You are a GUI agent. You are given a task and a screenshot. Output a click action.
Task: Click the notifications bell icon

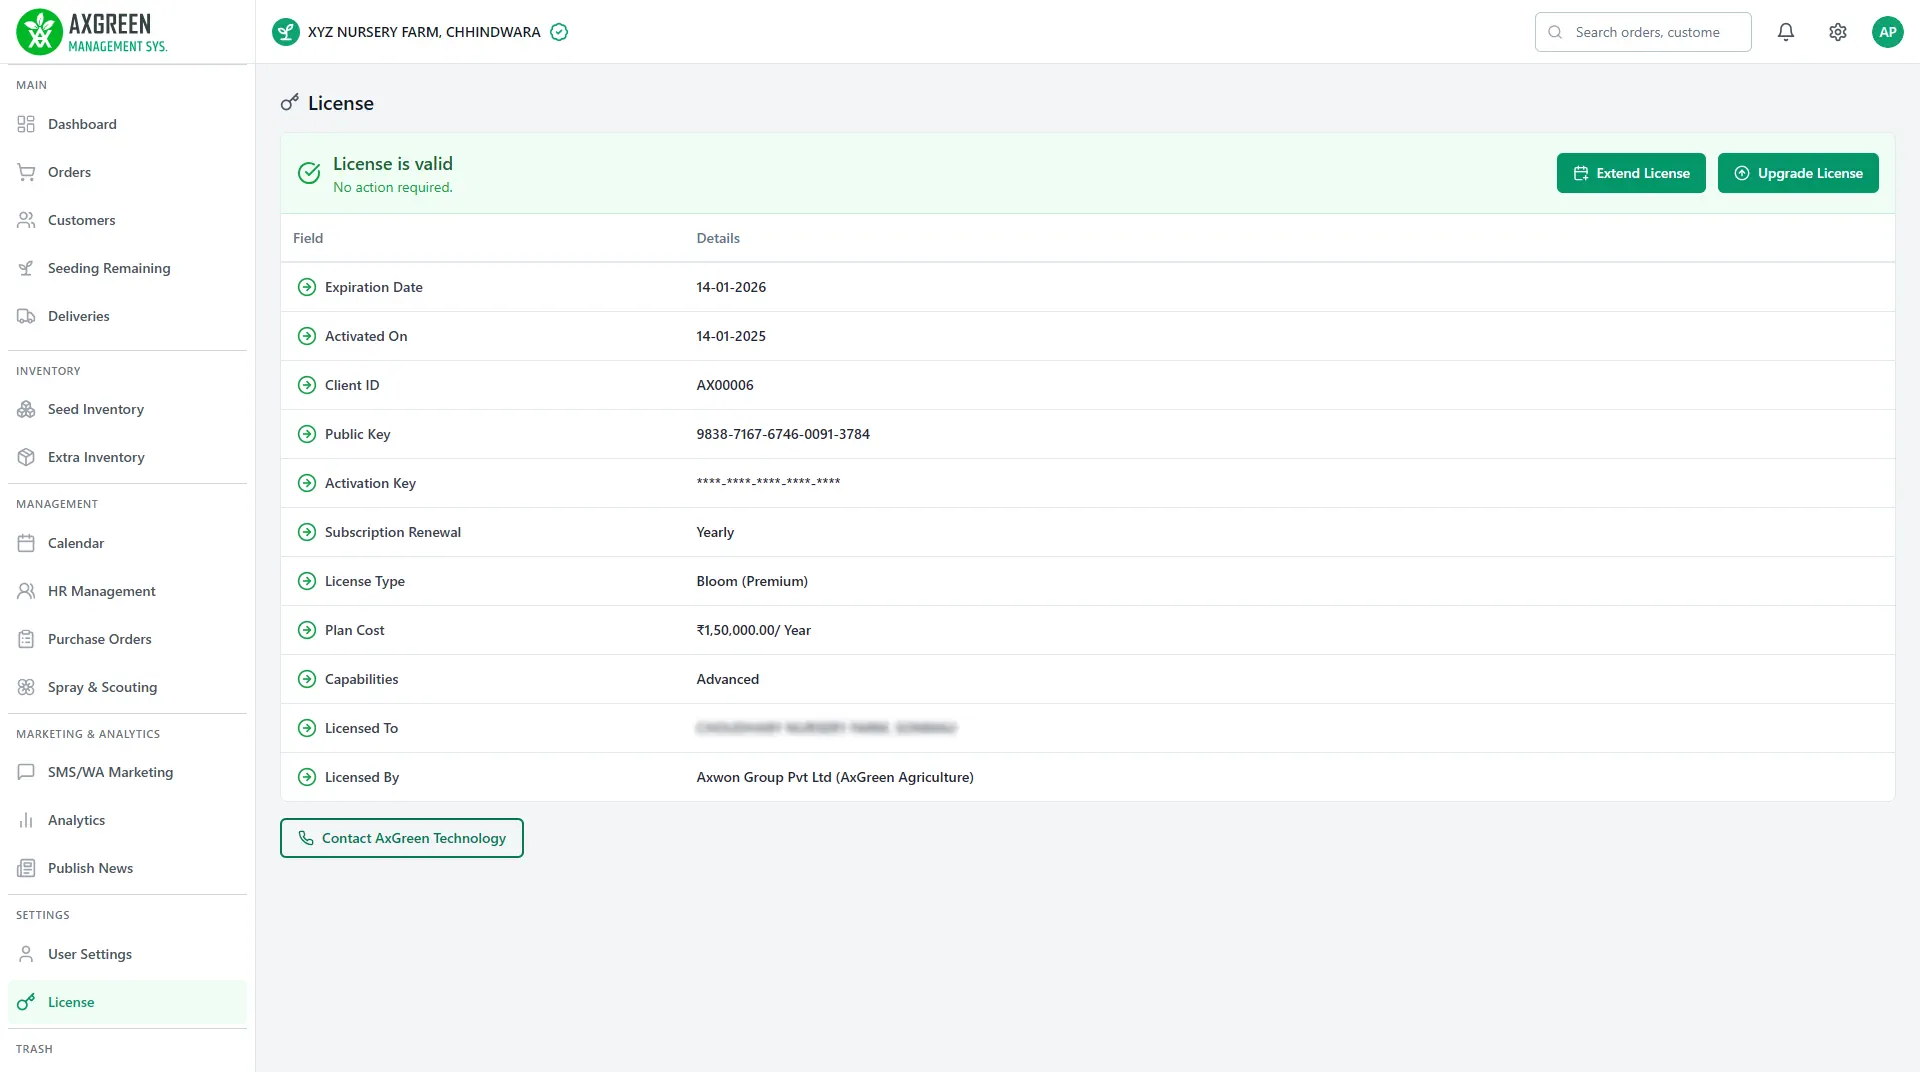1786,32
